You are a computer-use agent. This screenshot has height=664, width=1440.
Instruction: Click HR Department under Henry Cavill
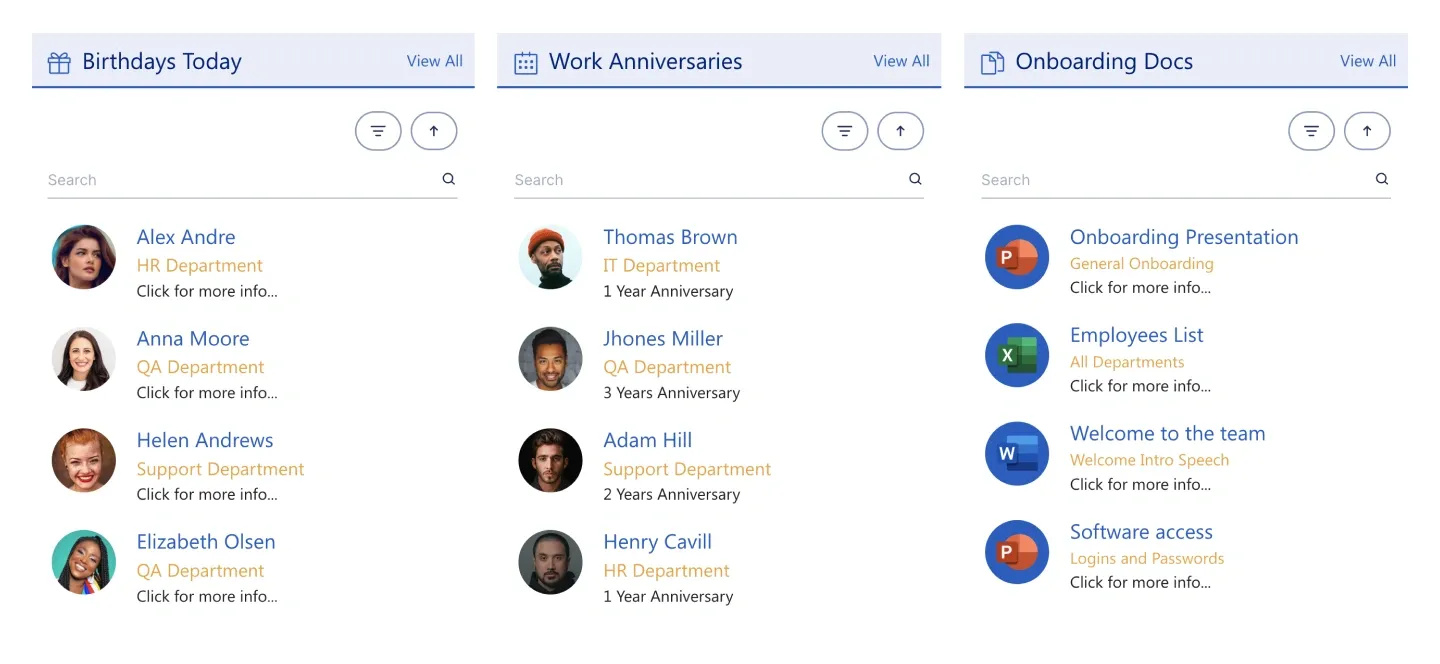point(666,571)
